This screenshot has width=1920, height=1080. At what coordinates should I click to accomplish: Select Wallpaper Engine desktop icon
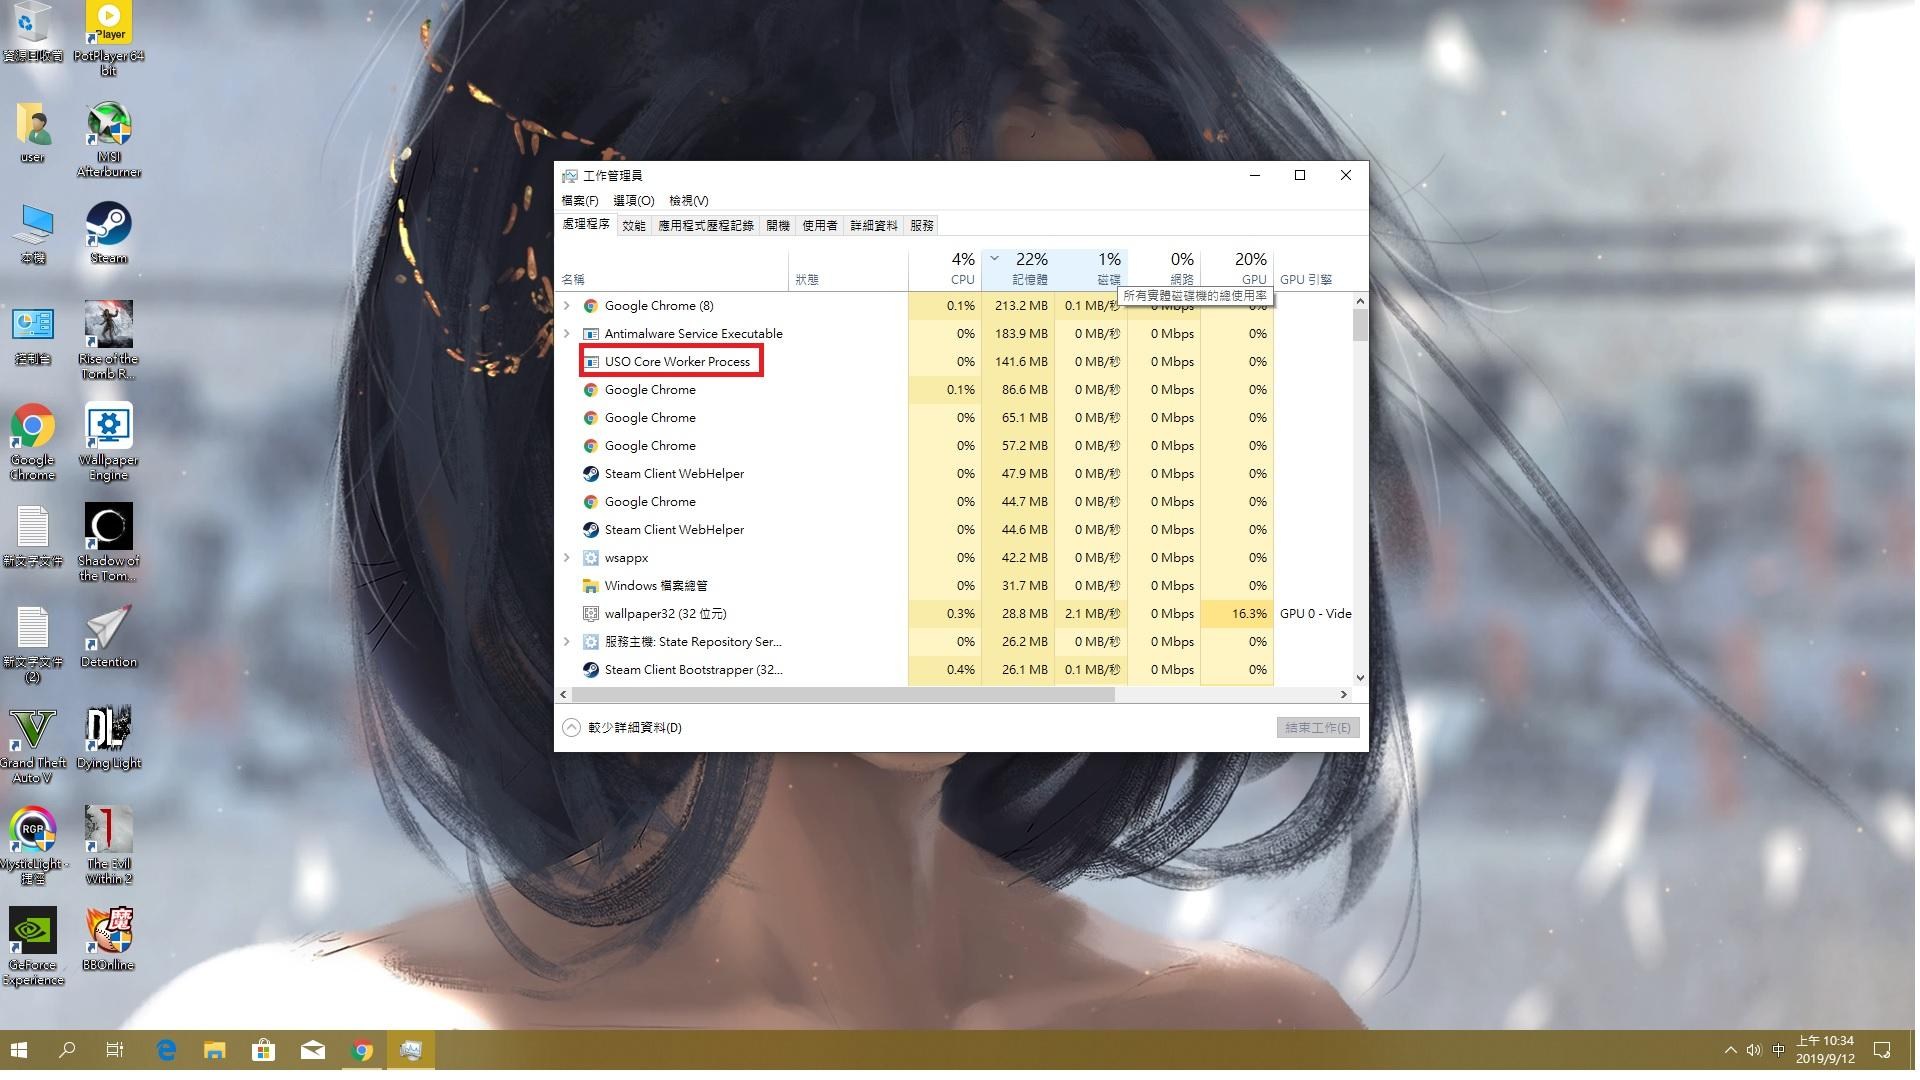[108, 441]
